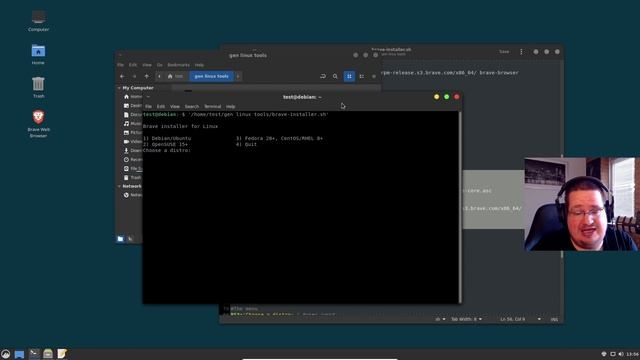The width and height of the screenshot is (640, 360).
Task: Select File System in file manager sidebar
Action: point(132,169)
